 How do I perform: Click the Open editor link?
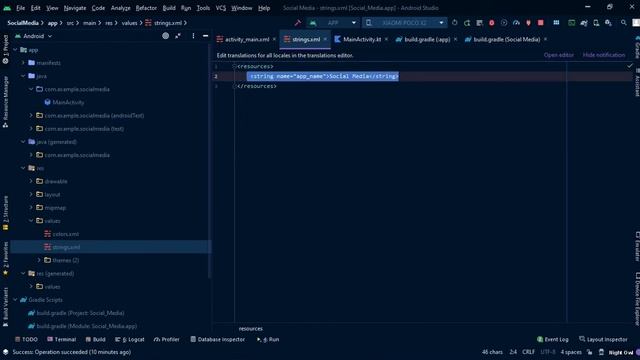[x=558, y=55]
